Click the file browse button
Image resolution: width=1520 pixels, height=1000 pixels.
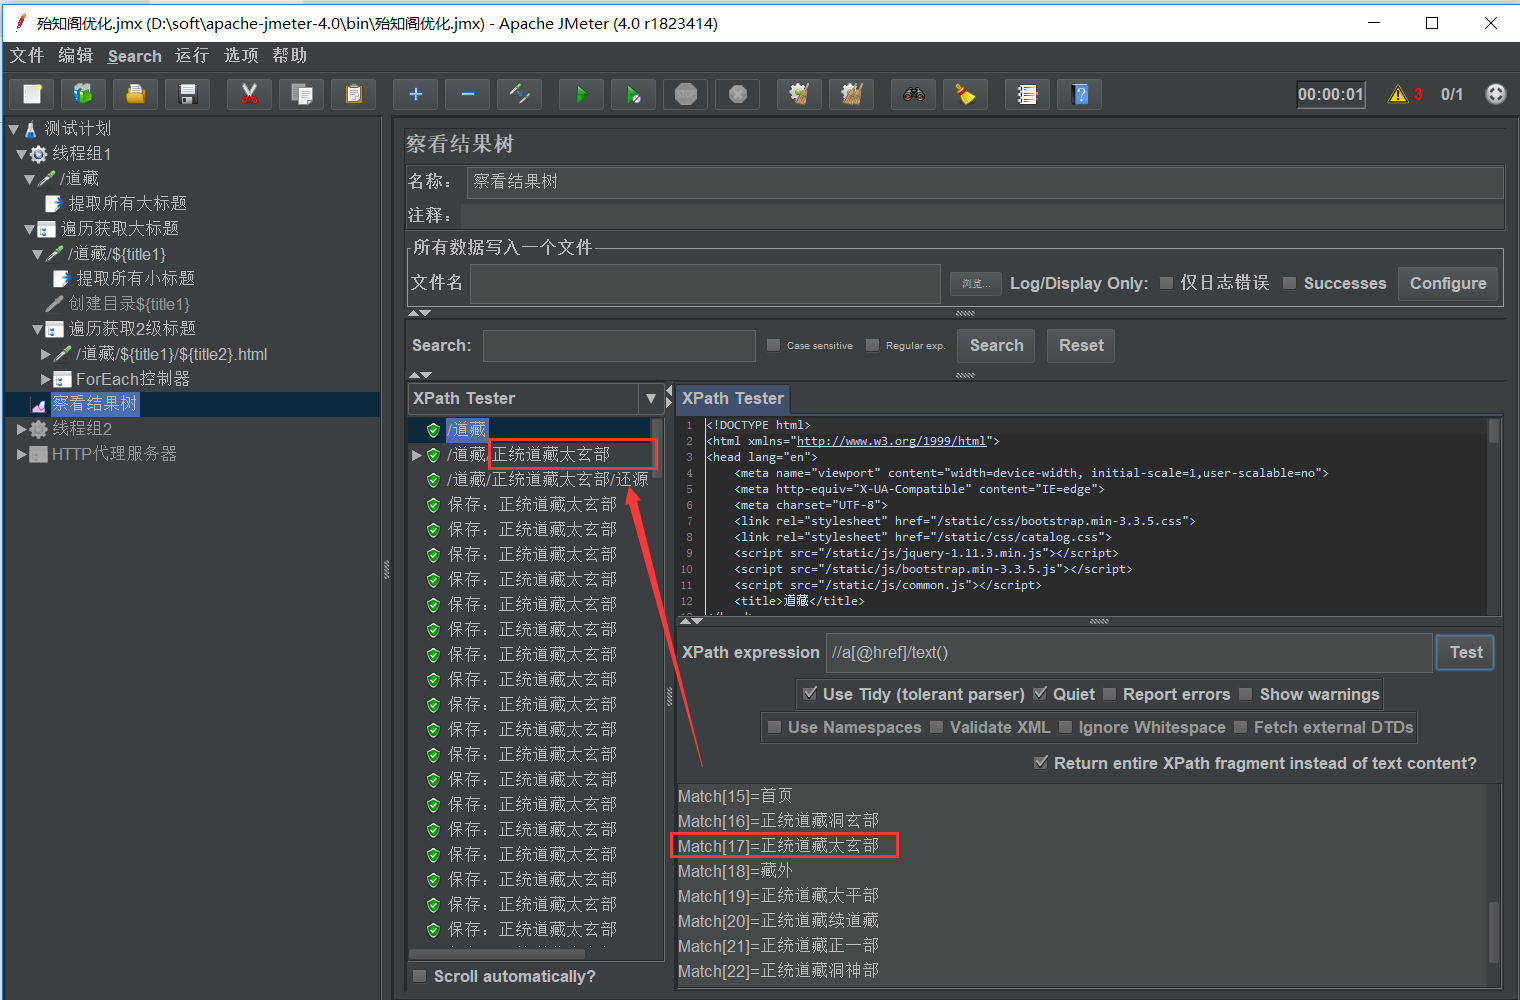(x=974, y=284)
